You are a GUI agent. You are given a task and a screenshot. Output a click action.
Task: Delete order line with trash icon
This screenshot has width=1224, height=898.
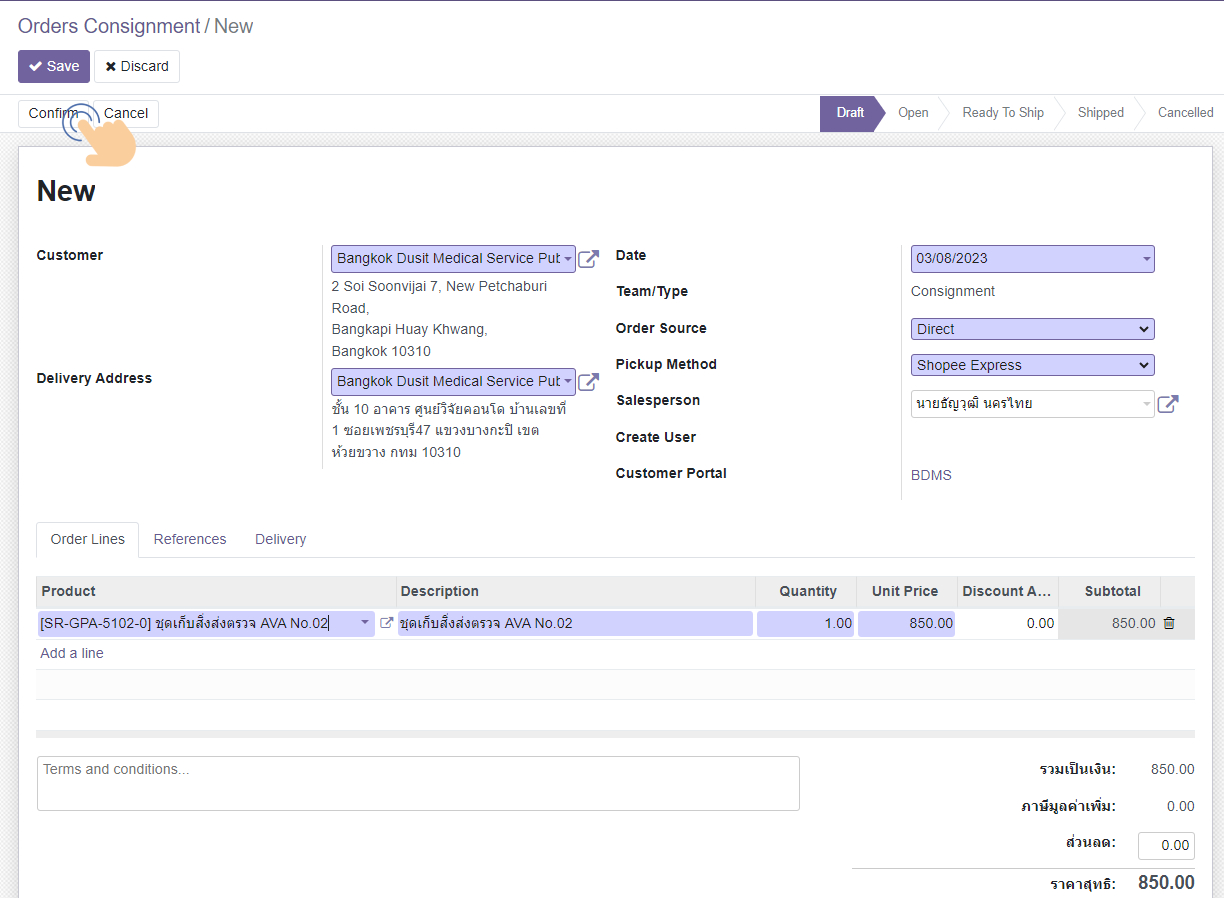tap(1169, 623)
